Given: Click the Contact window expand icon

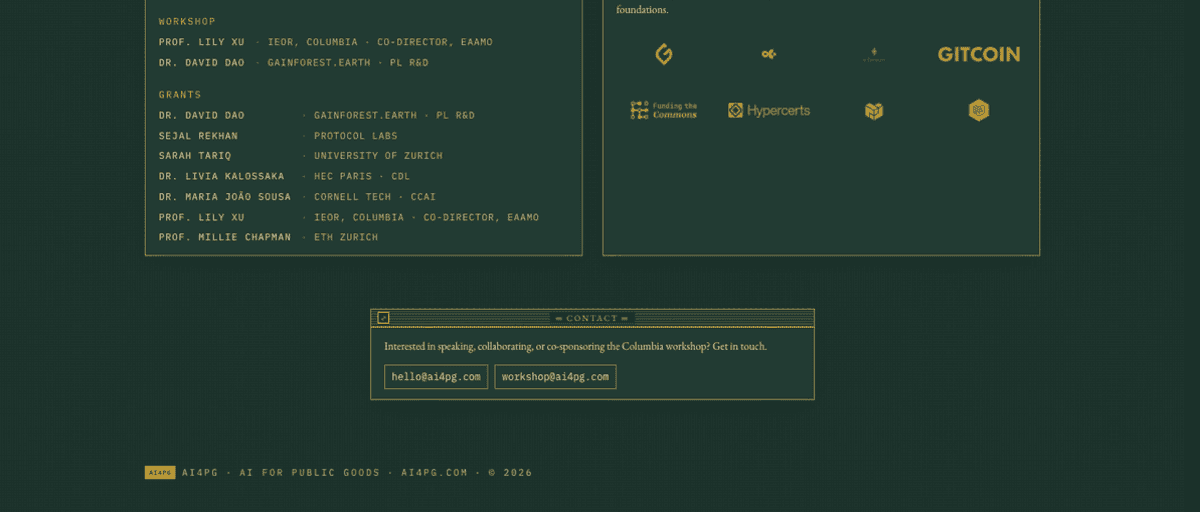Looking at the screenshot, I should pyautogui.click(x=383, y=318).
